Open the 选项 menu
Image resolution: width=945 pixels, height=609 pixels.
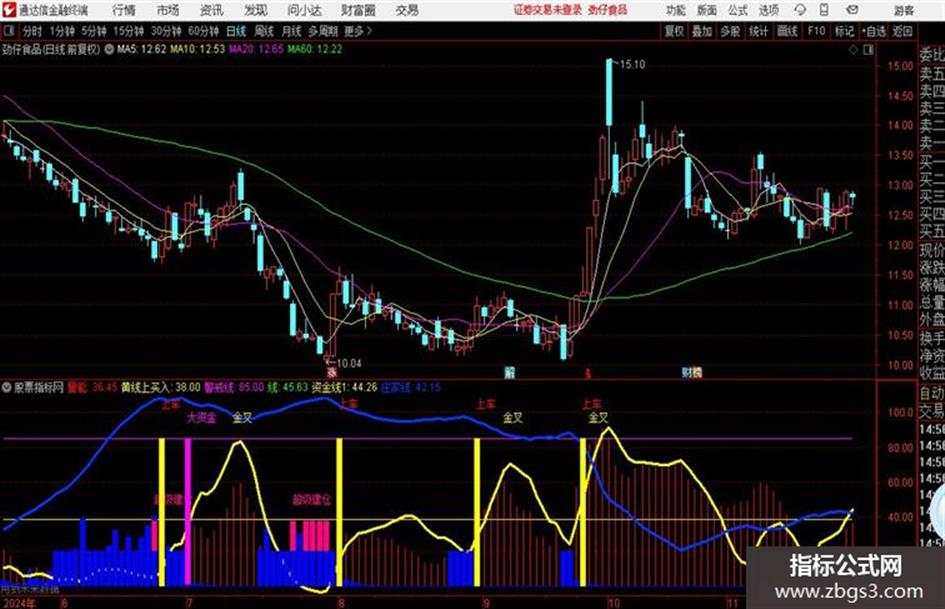769,10
